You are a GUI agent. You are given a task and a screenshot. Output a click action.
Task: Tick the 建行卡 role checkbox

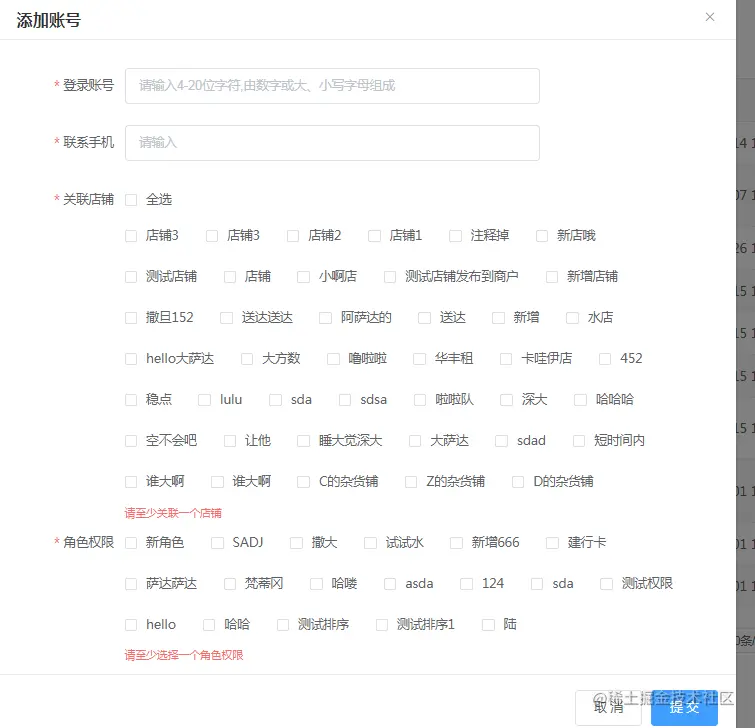click(x=552, y=543)
